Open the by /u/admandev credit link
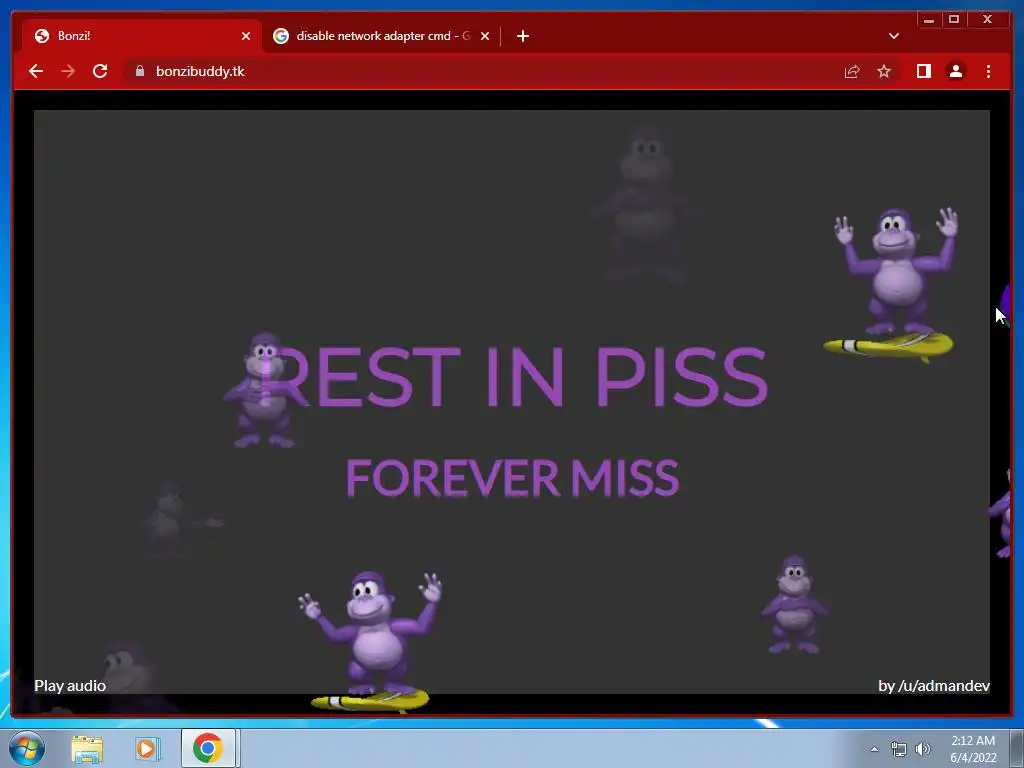 pyautogui.click(x=934, y=686)
